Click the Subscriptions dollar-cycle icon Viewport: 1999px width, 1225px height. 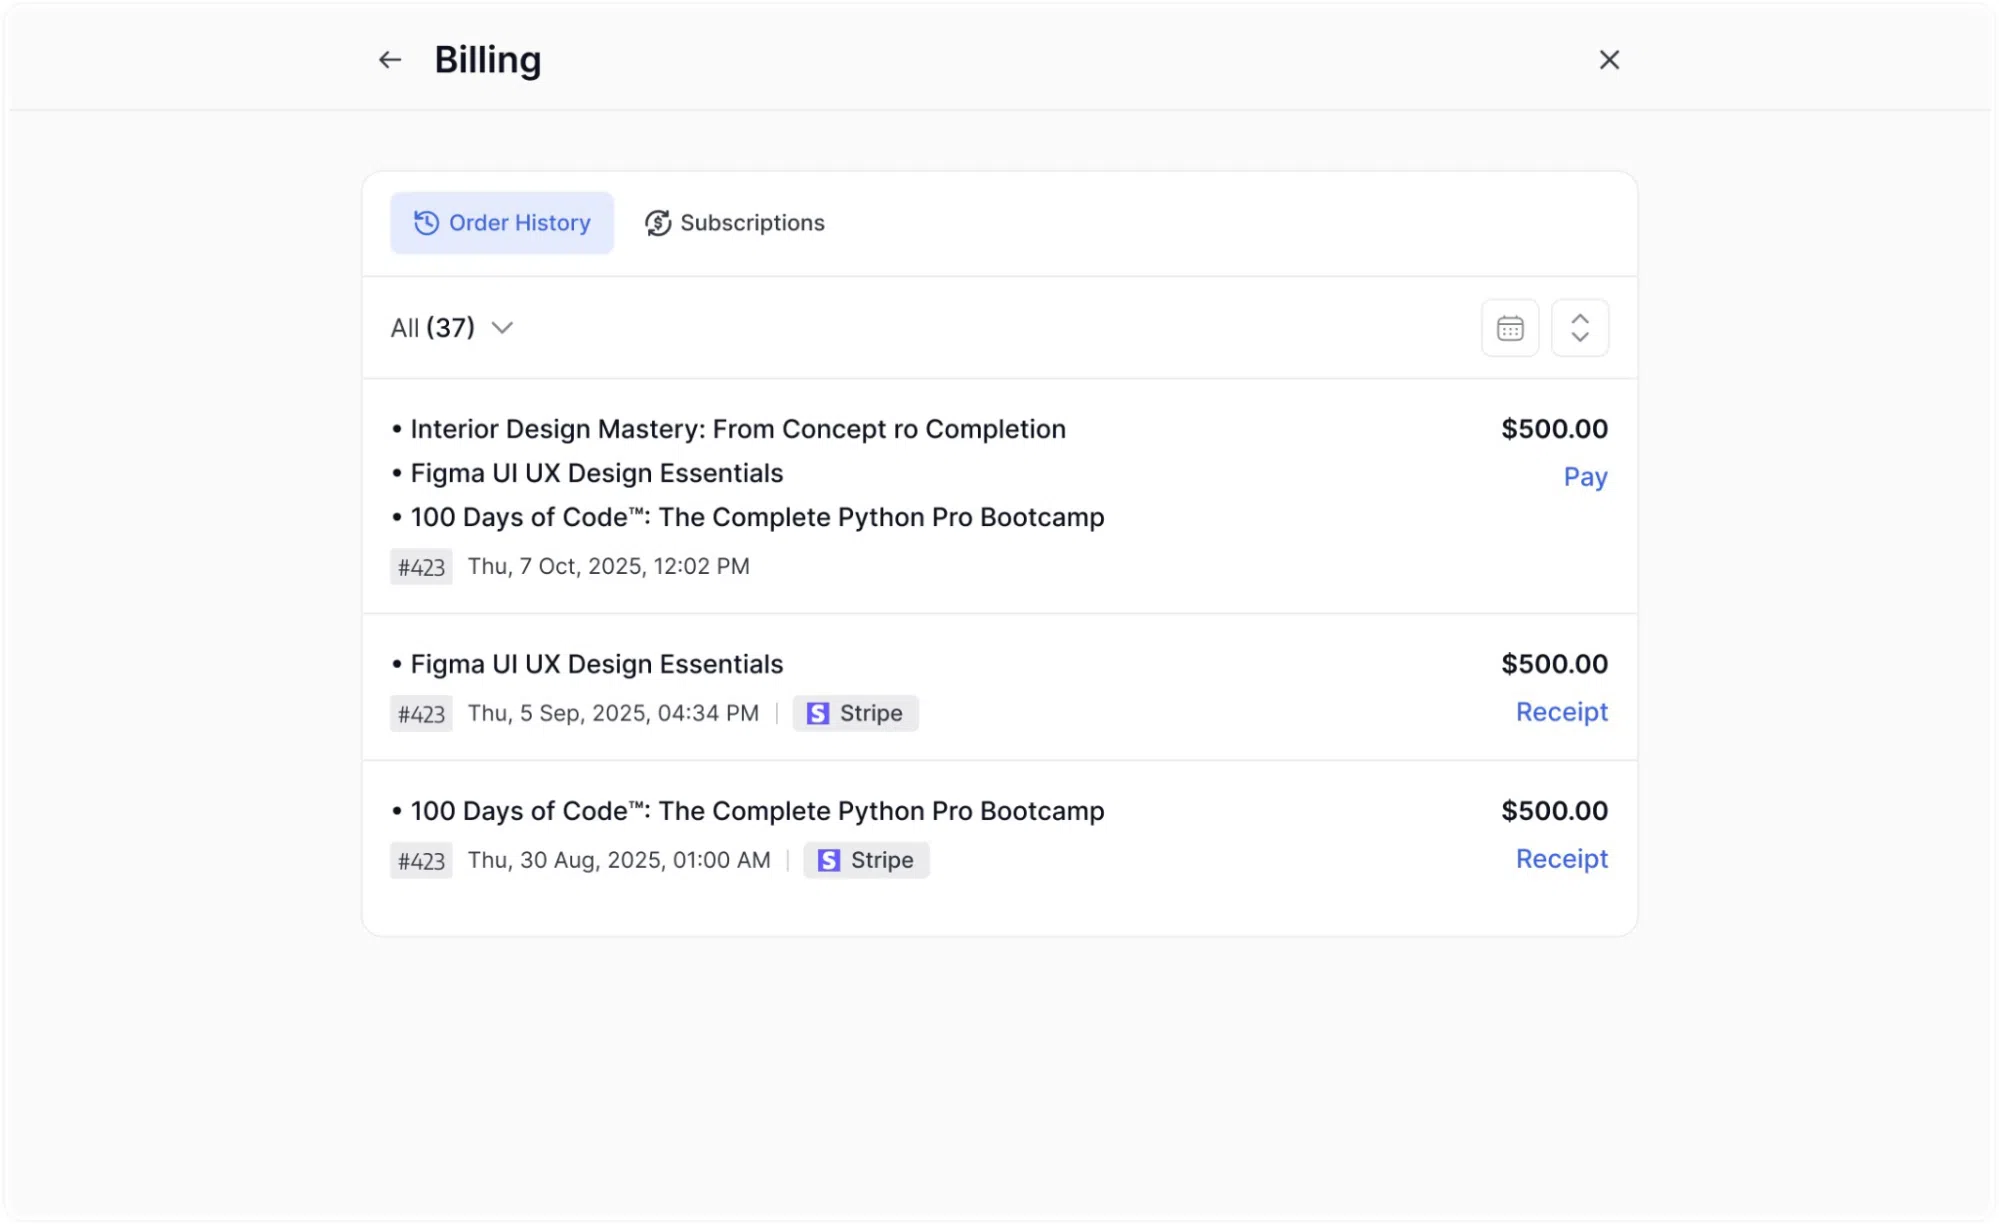(x=657, y=223)
